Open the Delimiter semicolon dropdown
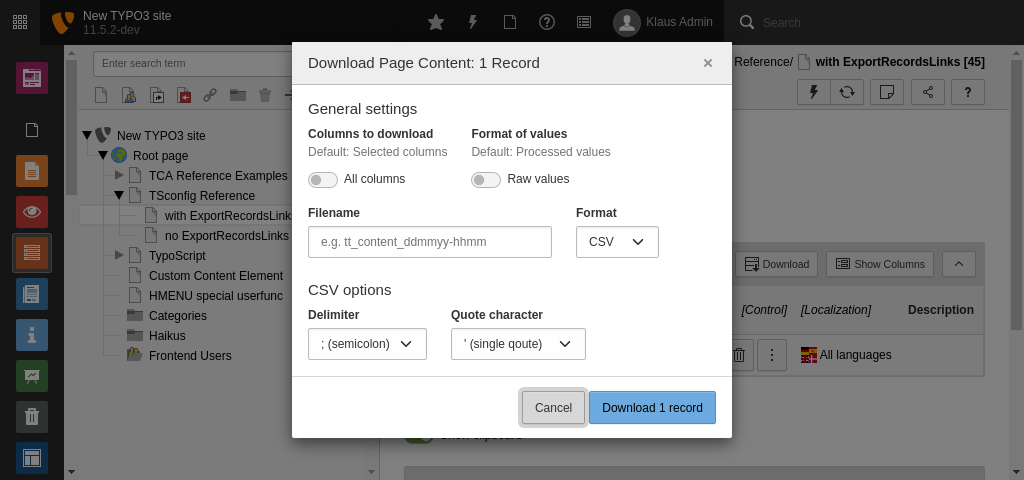 (x=367, y=344)
